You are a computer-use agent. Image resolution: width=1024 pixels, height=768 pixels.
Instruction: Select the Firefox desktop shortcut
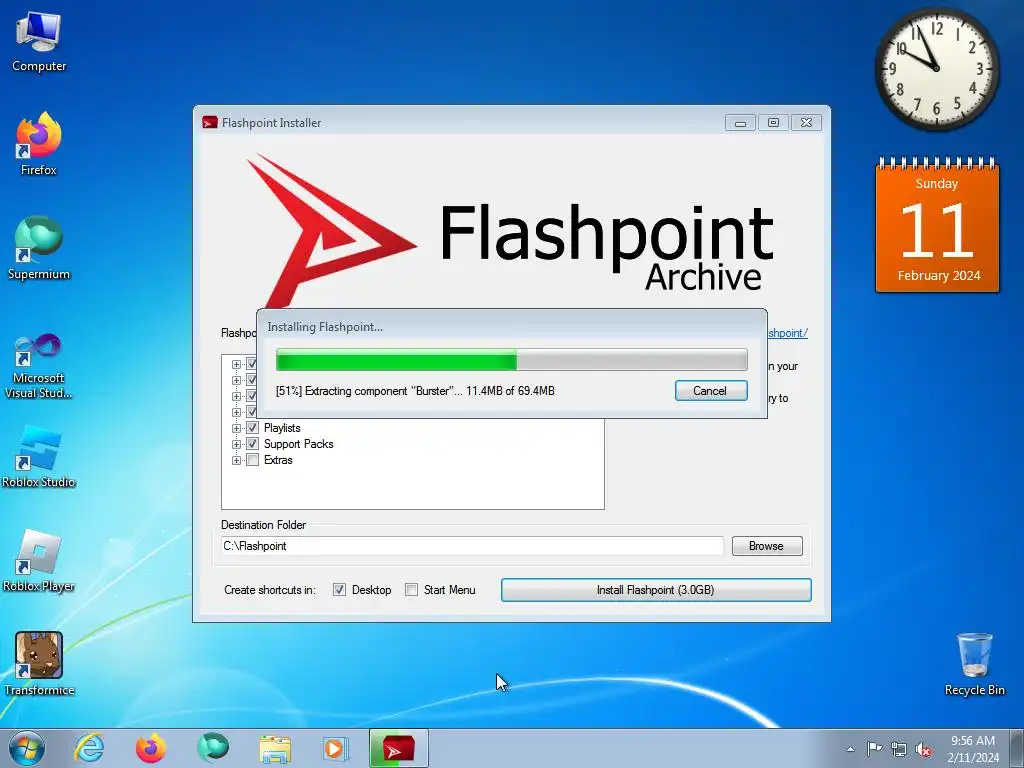tap(39, 144)
